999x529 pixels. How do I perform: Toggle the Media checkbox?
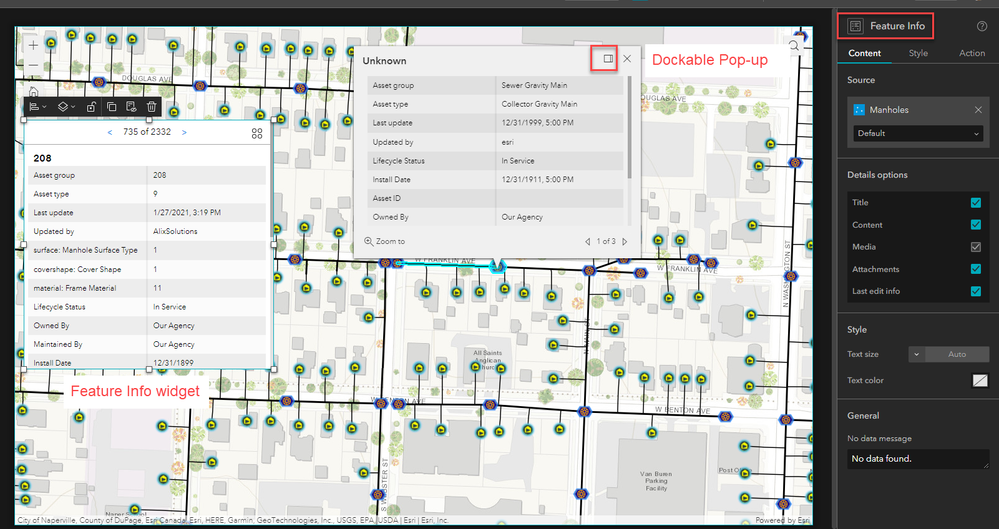(975, 247)
